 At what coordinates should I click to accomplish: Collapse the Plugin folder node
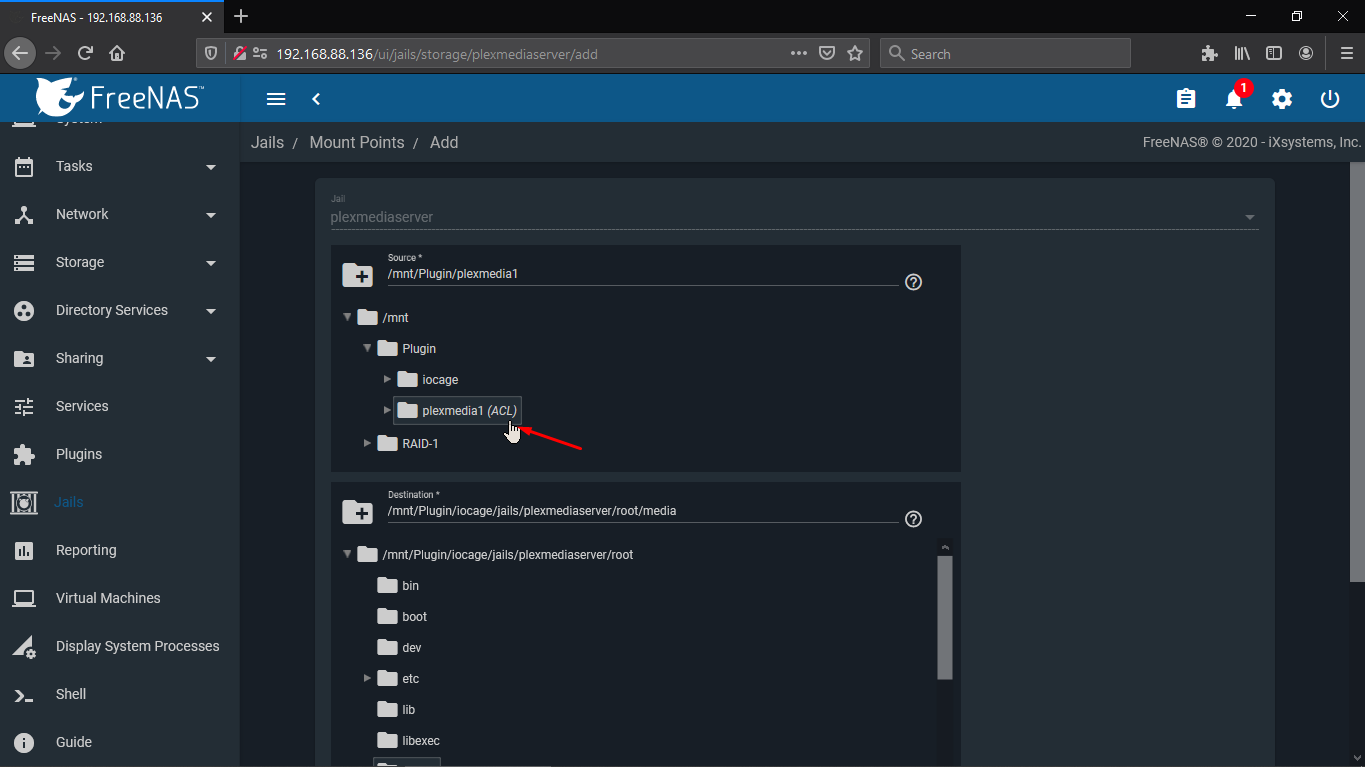pyautogui.click(x=367, y=348)
